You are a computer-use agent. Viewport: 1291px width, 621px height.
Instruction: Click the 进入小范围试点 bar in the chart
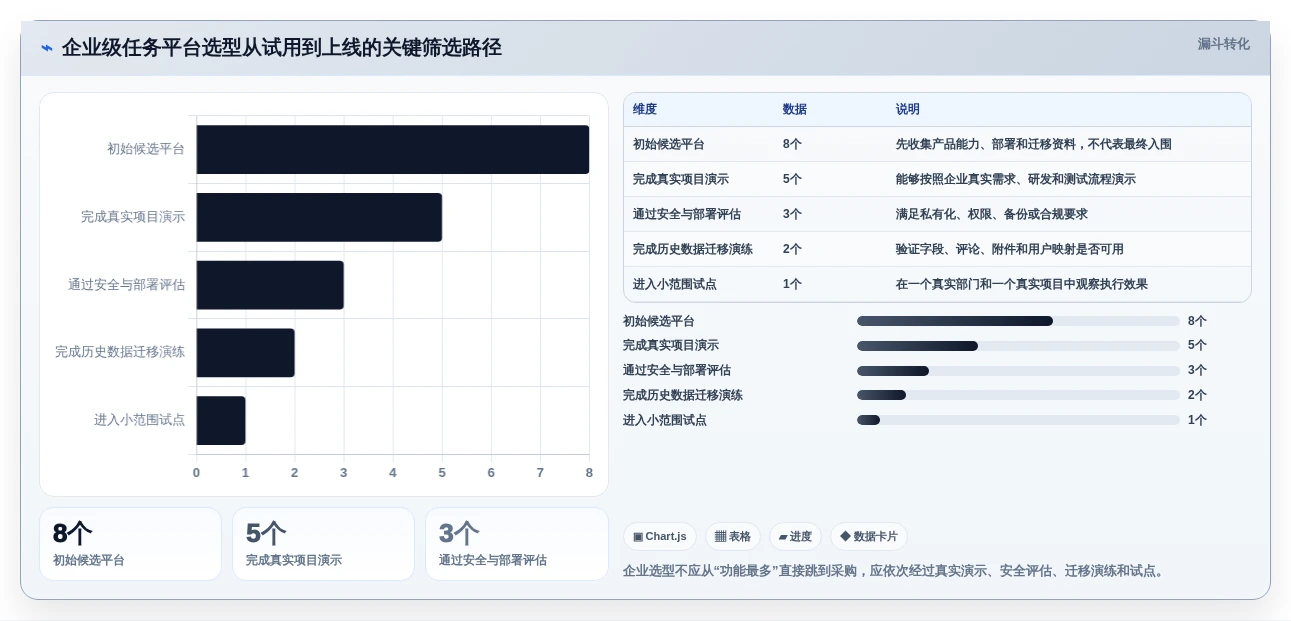221,420
